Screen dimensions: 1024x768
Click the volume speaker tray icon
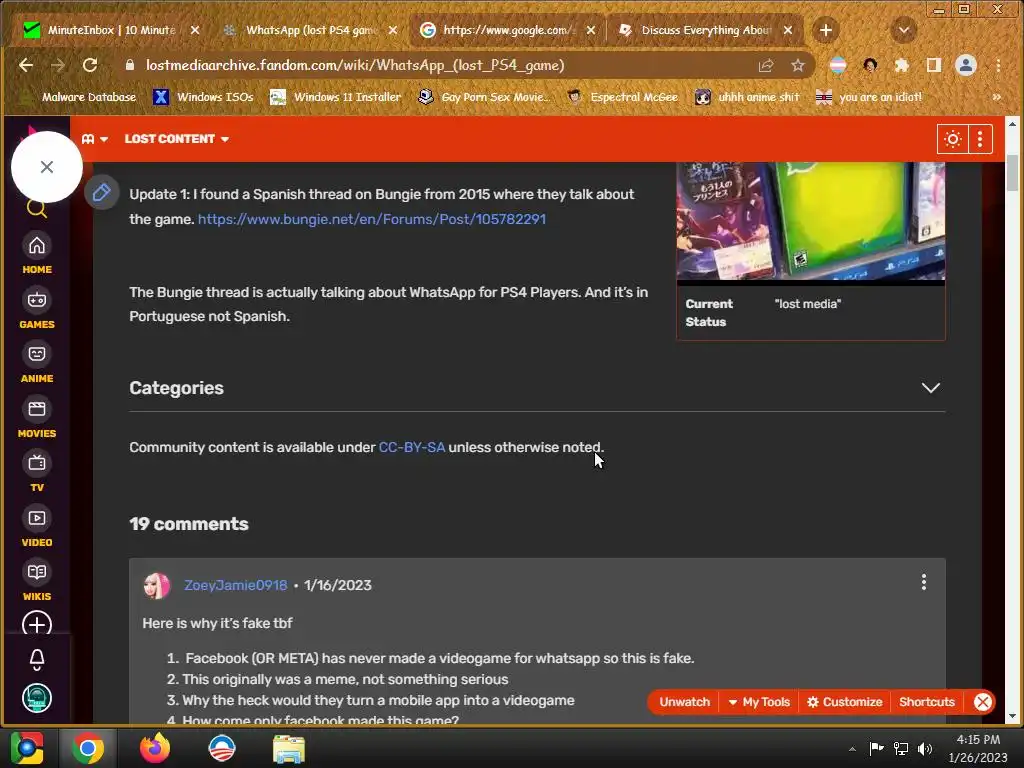click(x=924, y=749)
